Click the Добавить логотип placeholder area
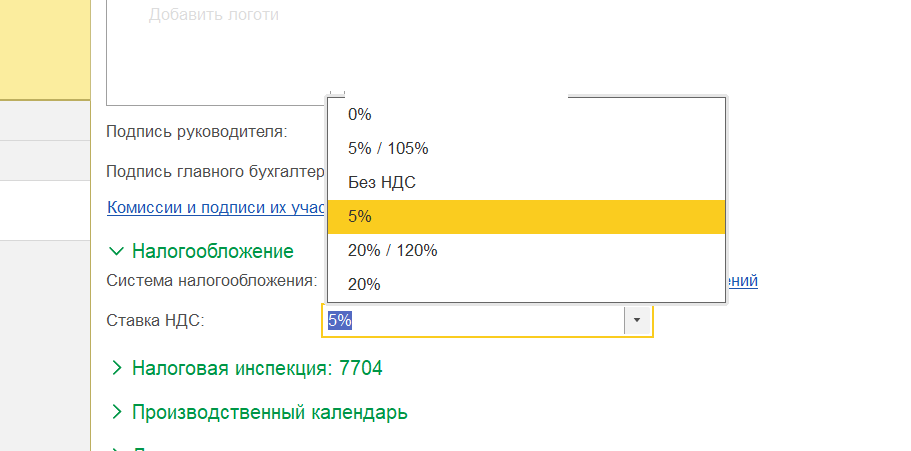The image size is (911, 451). click(214, 15)
